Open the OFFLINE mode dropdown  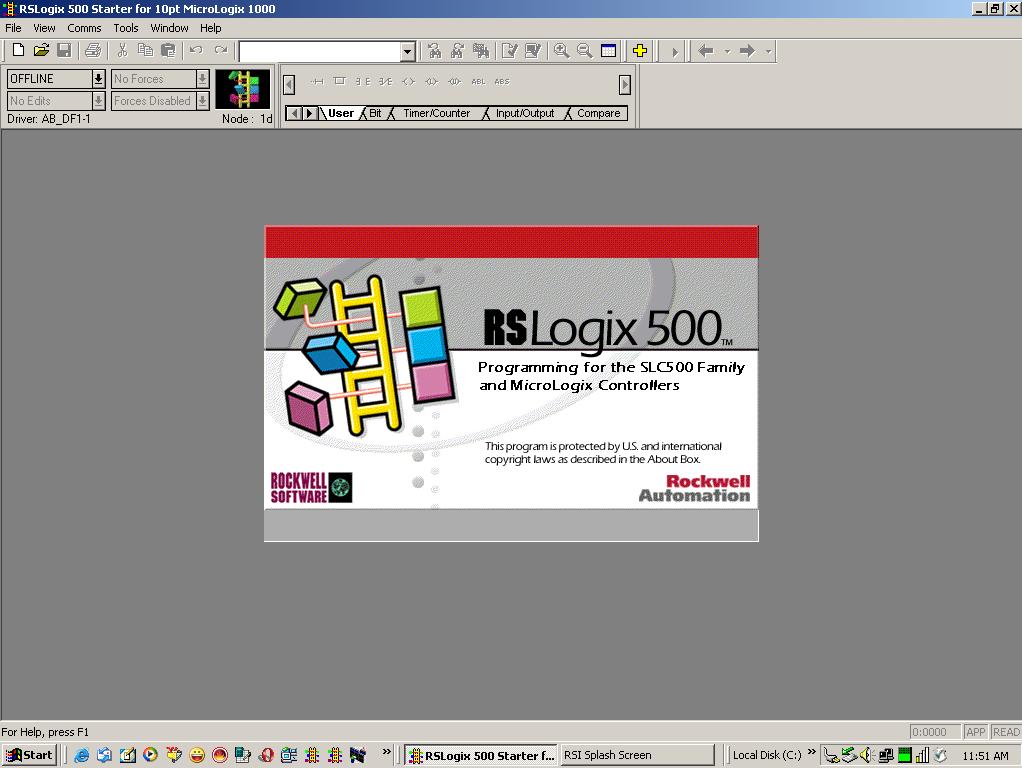pos(98,79)
